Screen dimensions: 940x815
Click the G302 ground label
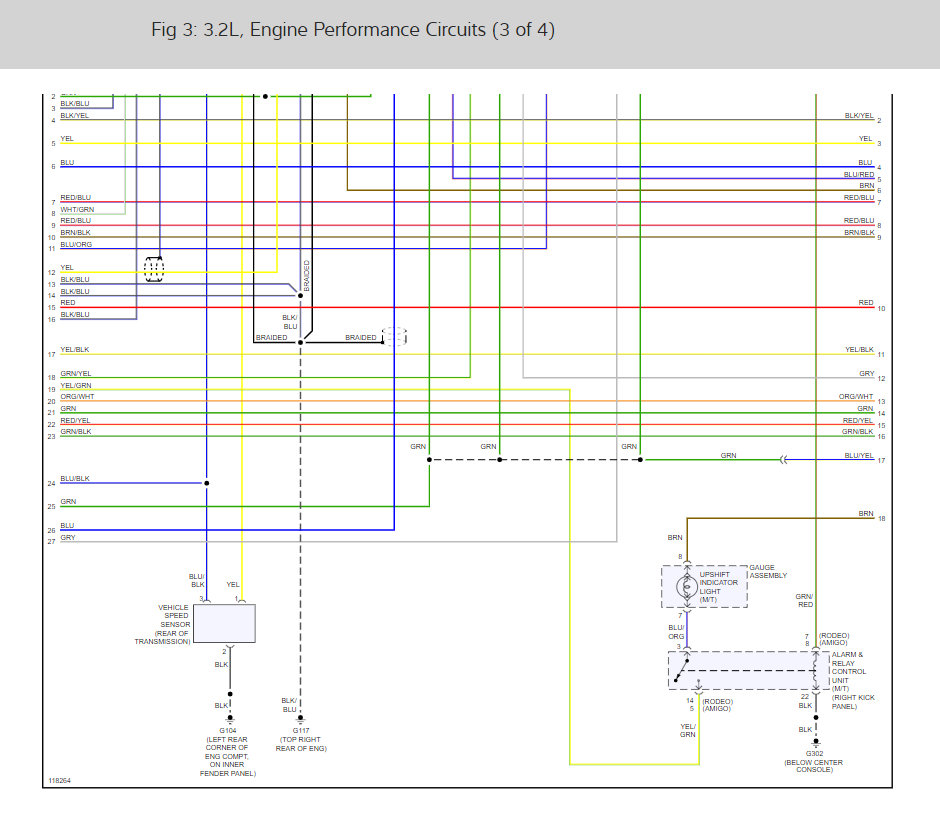tap(814, 753)
